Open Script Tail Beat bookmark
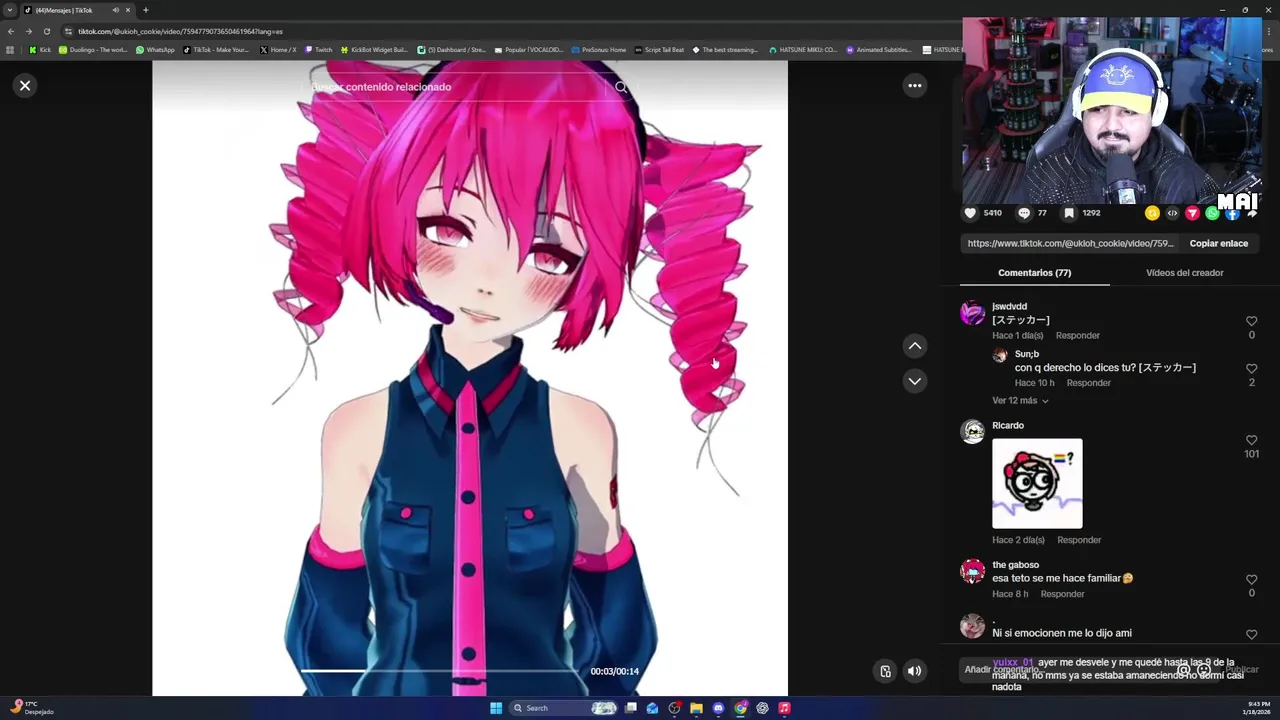 pos(659,50)
